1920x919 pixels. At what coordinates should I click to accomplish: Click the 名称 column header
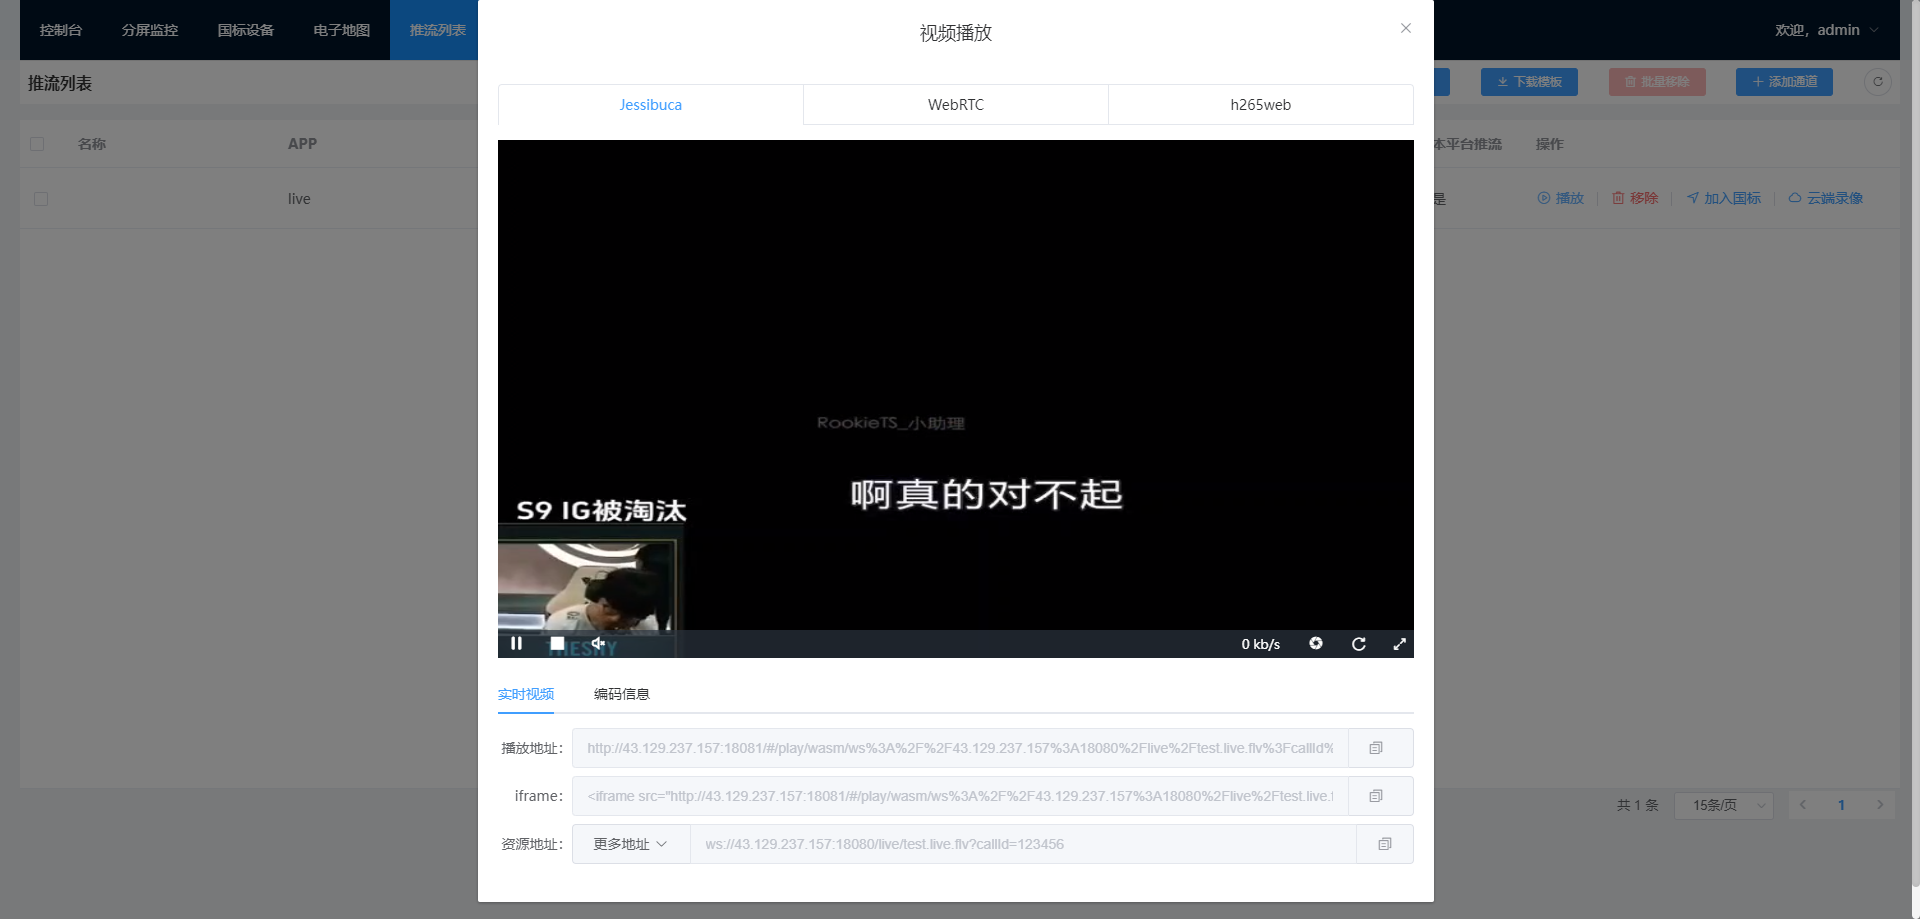92,144
